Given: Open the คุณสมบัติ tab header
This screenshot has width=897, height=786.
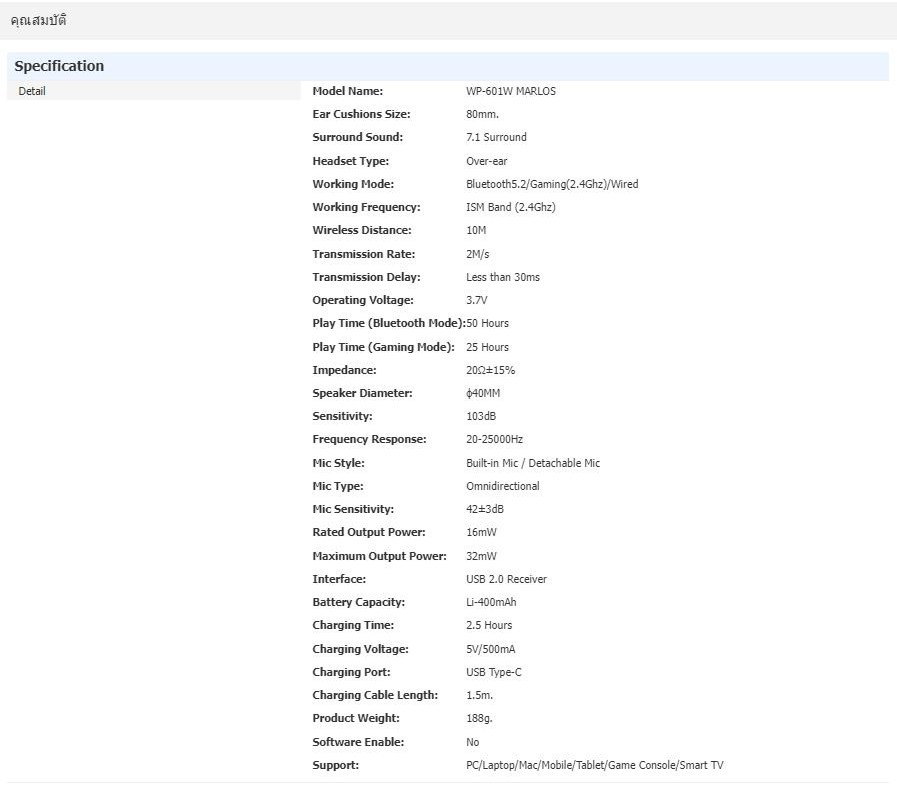Looking at the screenshot, I should pos(39,21).
